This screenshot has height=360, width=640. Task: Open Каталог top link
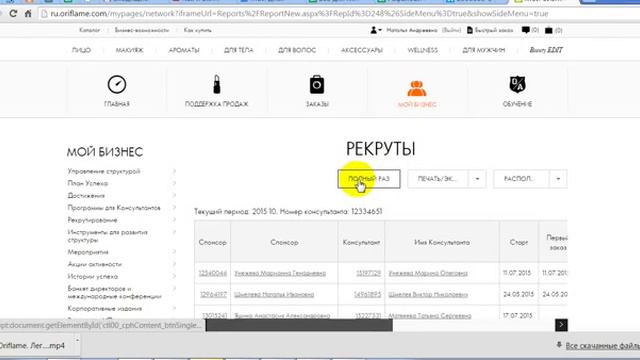click(x=89, y=30)
